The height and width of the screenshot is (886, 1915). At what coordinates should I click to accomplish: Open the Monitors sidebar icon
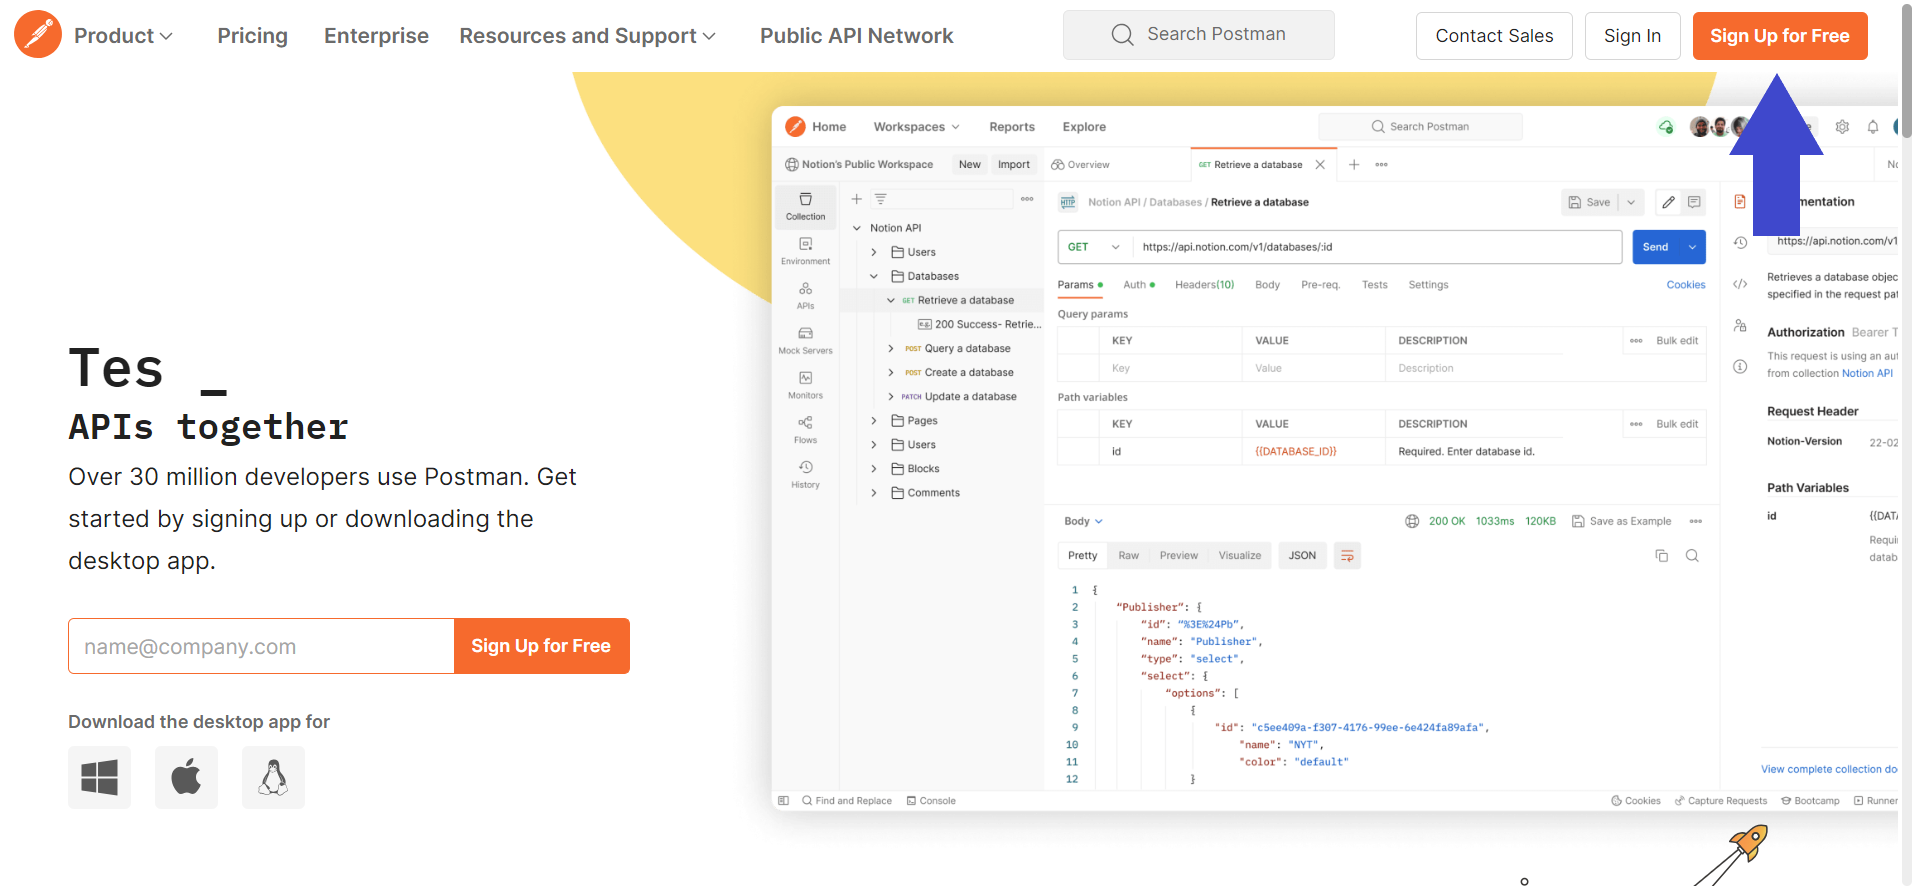(x=805, y=385)
